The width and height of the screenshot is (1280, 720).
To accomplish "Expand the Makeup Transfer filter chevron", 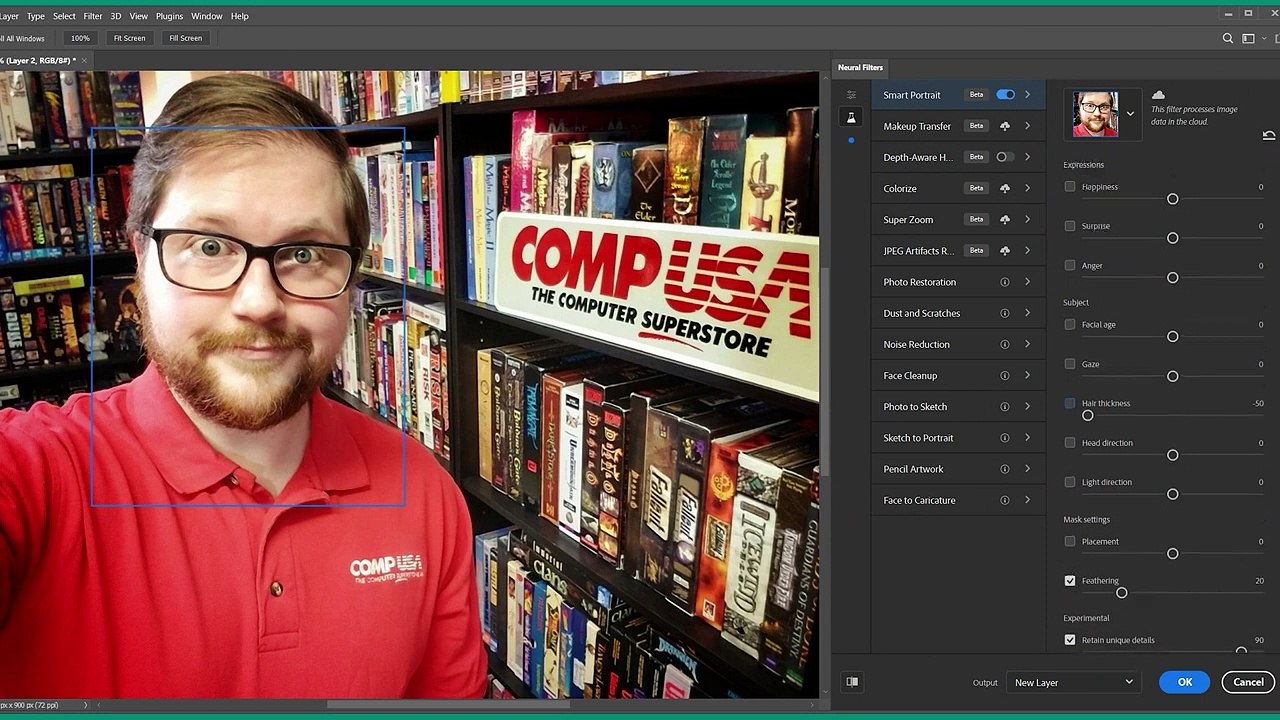I will pyautogui.click(x=1027, y=126).
